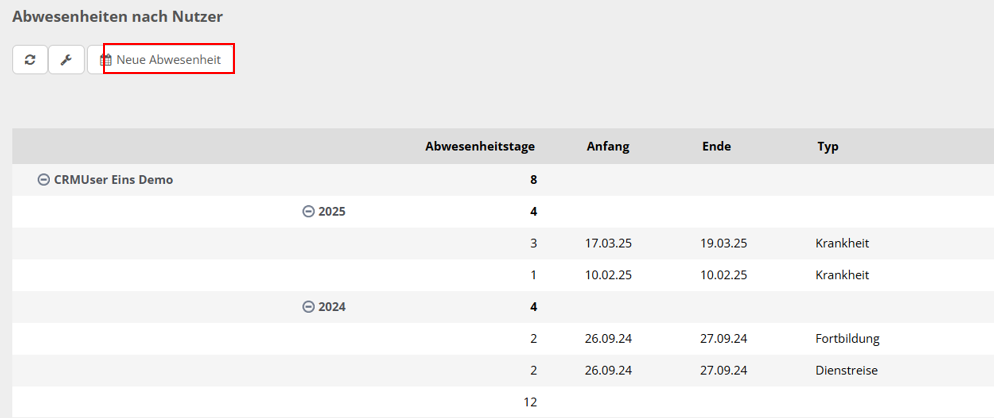Open the Krankheit entry on 10.02.25
Viewport: 994px width, 418px height.
coord(842,275)
